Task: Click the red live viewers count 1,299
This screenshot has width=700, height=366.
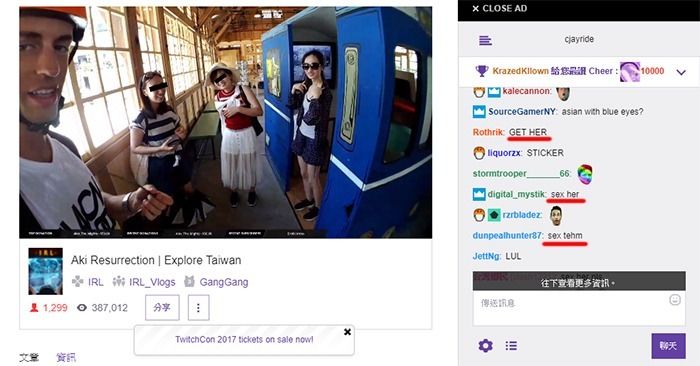Action: pyautogui.click(x=55, y=308)
